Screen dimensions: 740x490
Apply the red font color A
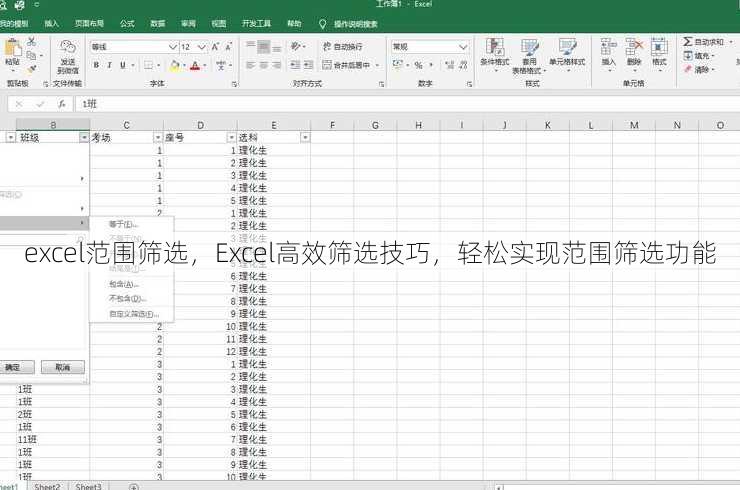(x=195, y=65)
